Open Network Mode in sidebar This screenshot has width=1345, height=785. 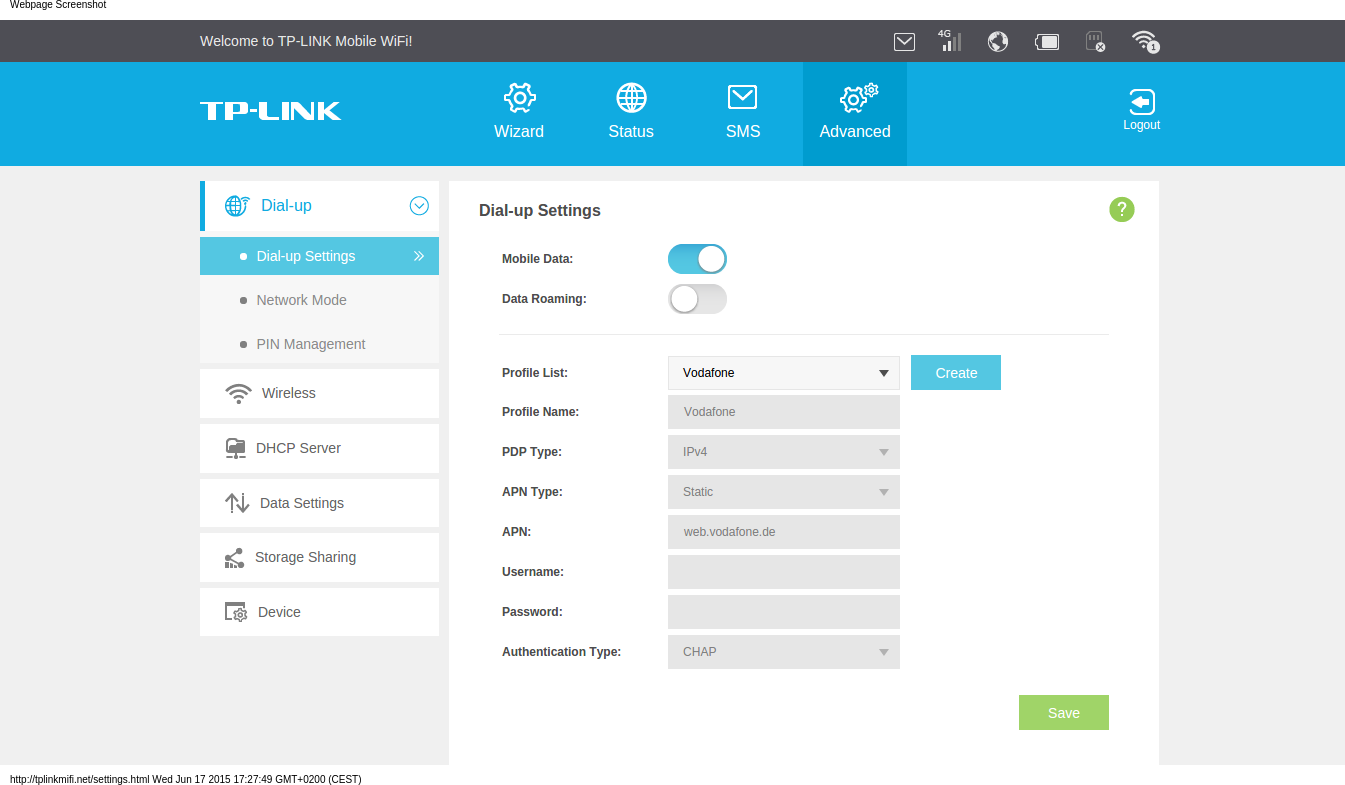pyautogui.click(x=301, y=300)
